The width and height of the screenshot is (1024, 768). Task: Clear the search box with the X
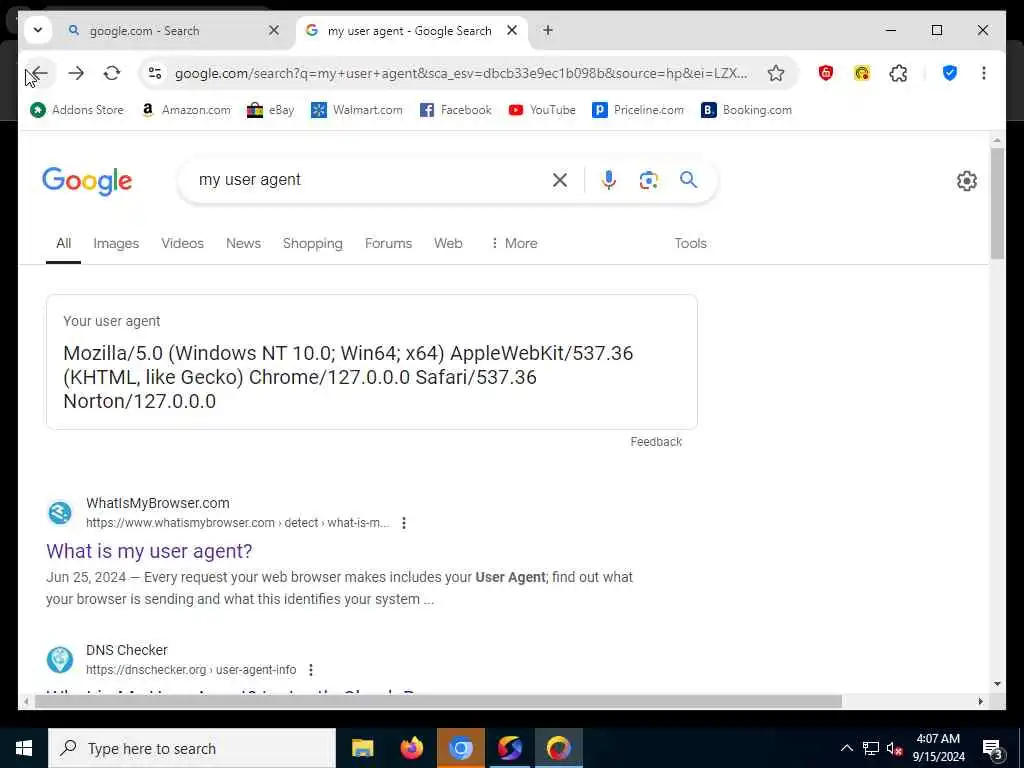coord(560,180)
